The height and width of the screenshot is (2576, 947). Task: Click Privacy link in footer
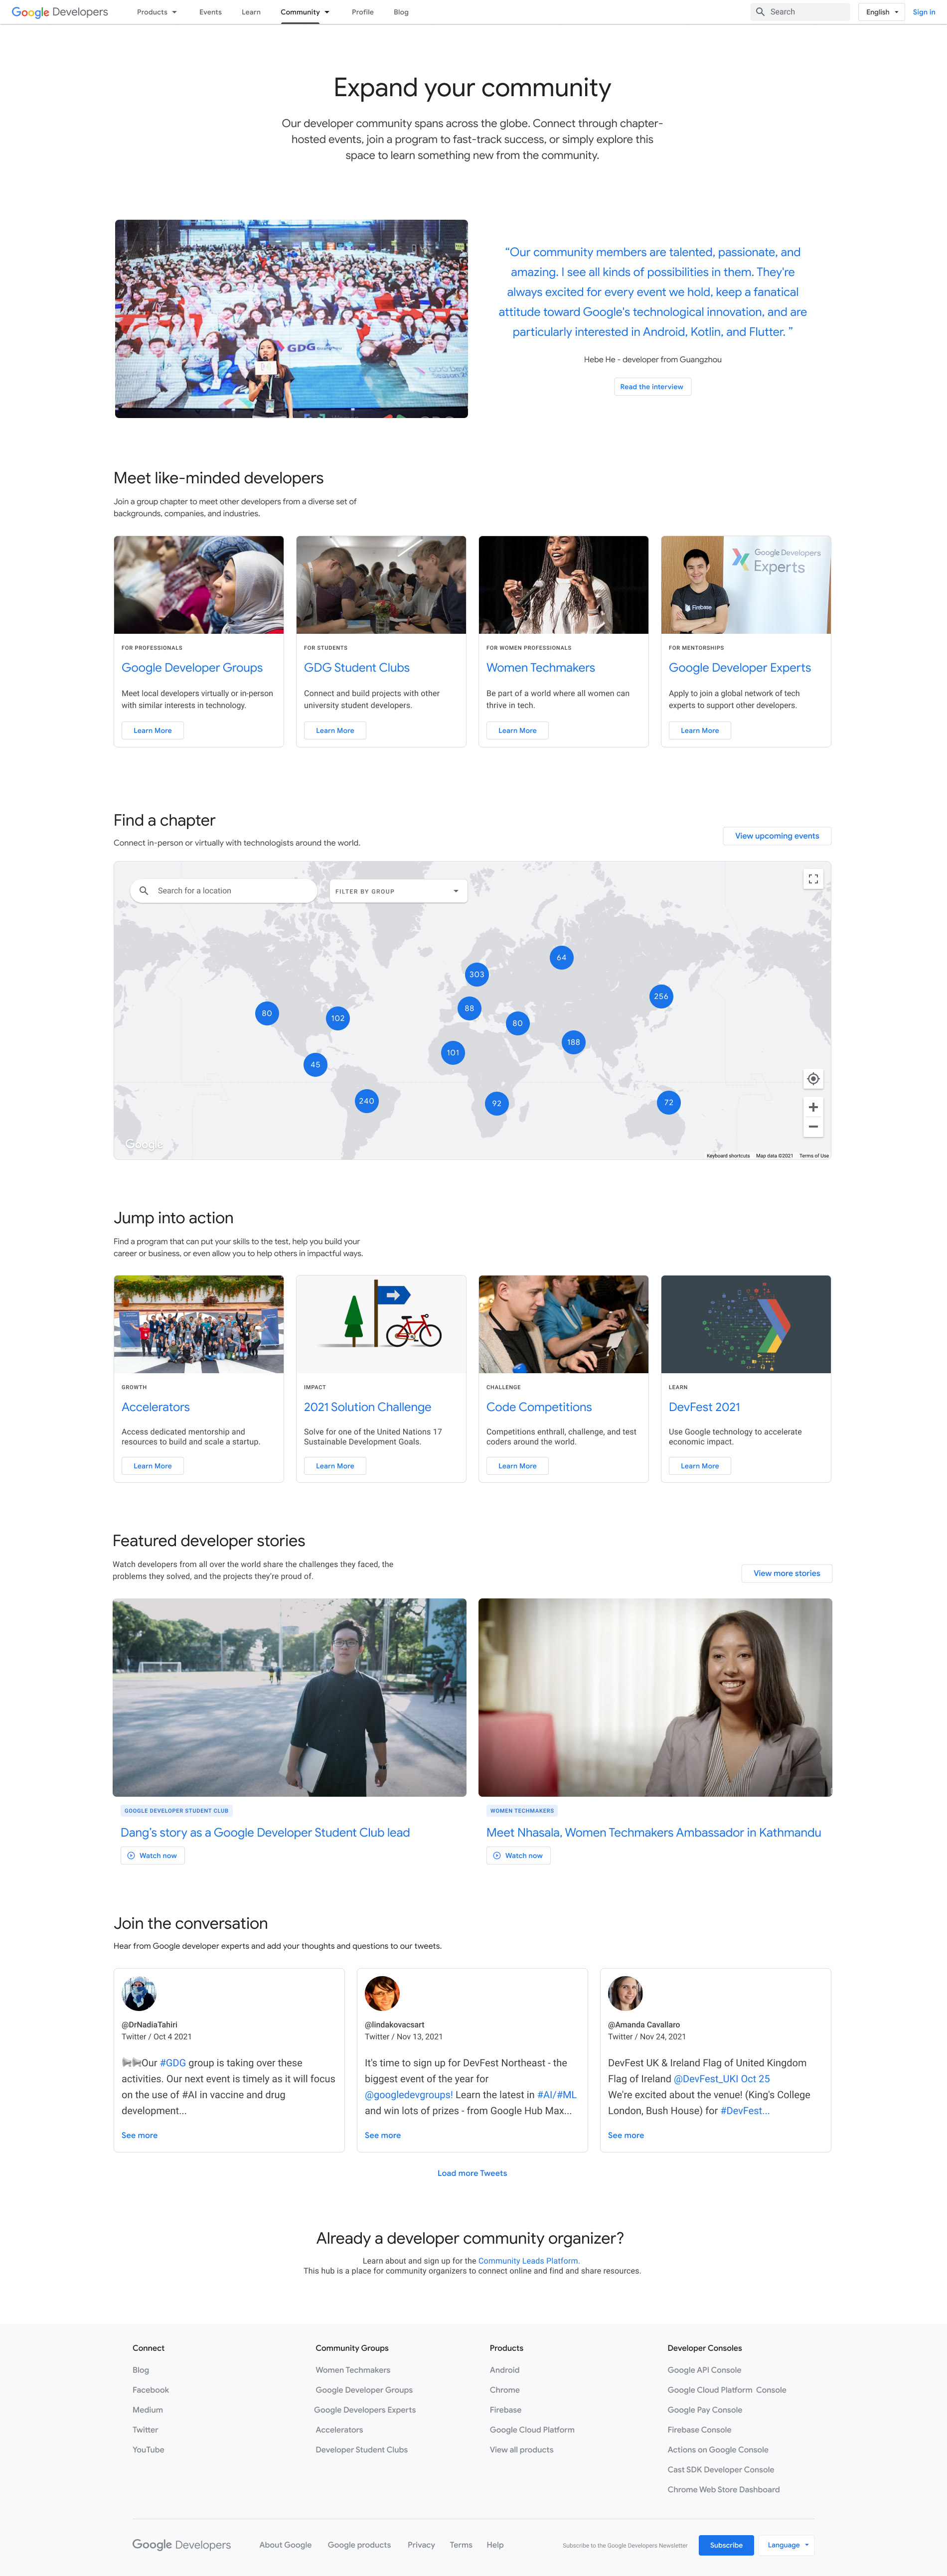pyautogui.click(x=421, y=2544)
